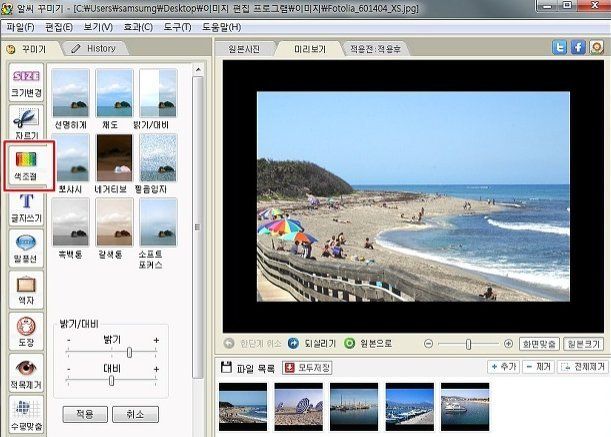Open the 파일(F) menu
611x437 pixels.
point(21,27)
